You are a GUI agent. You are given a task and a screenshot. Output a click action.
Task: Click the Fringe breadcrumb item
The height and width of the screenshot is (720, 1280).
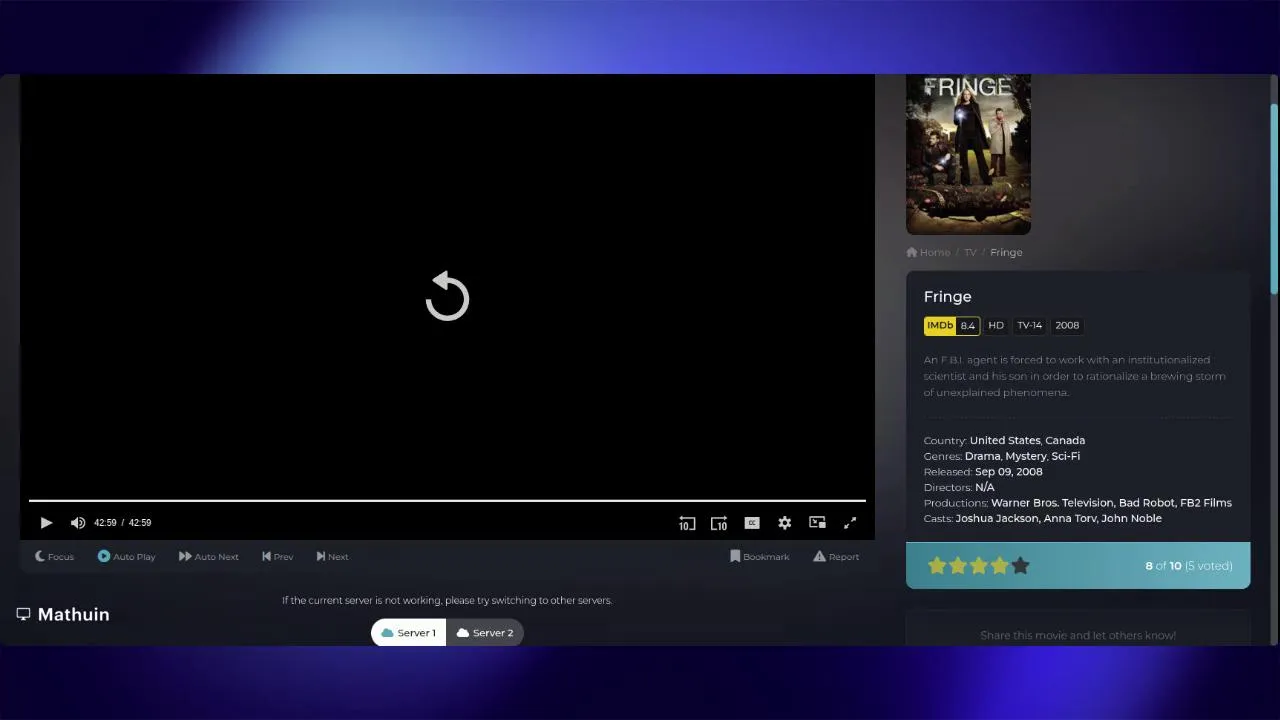tap(1006, 253)
